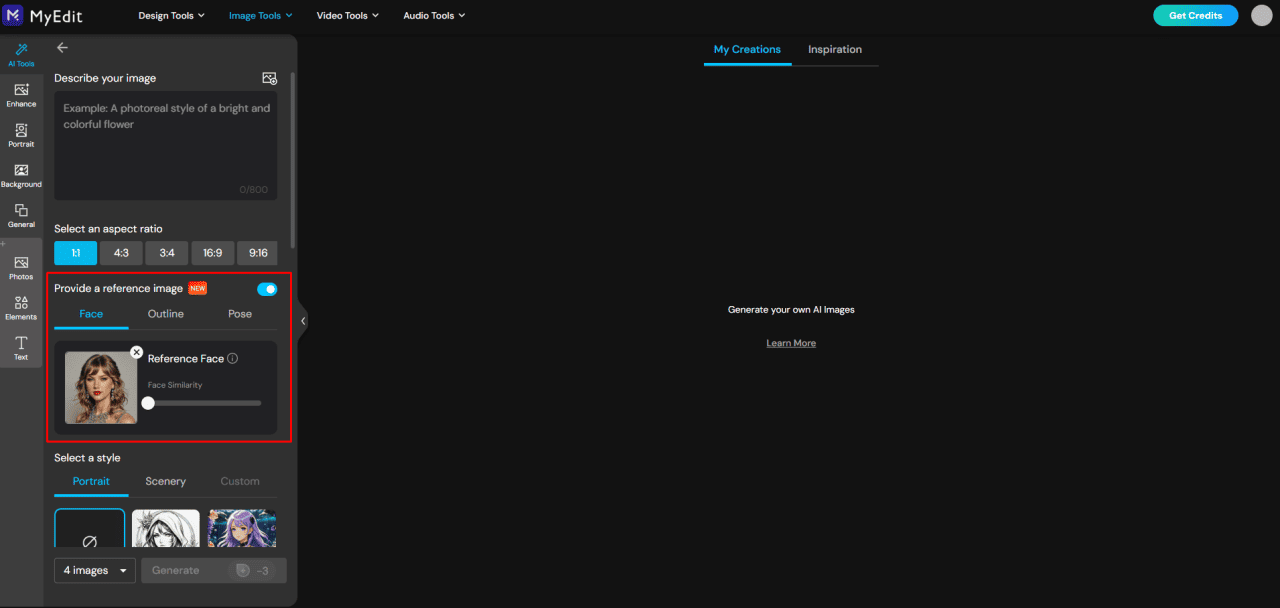Image resolution: width=1280 pixels, height=608 pixels.
Task: Choose the 9:16 aspect ratio
Action: pyautogui.click(x=258, y=253)
